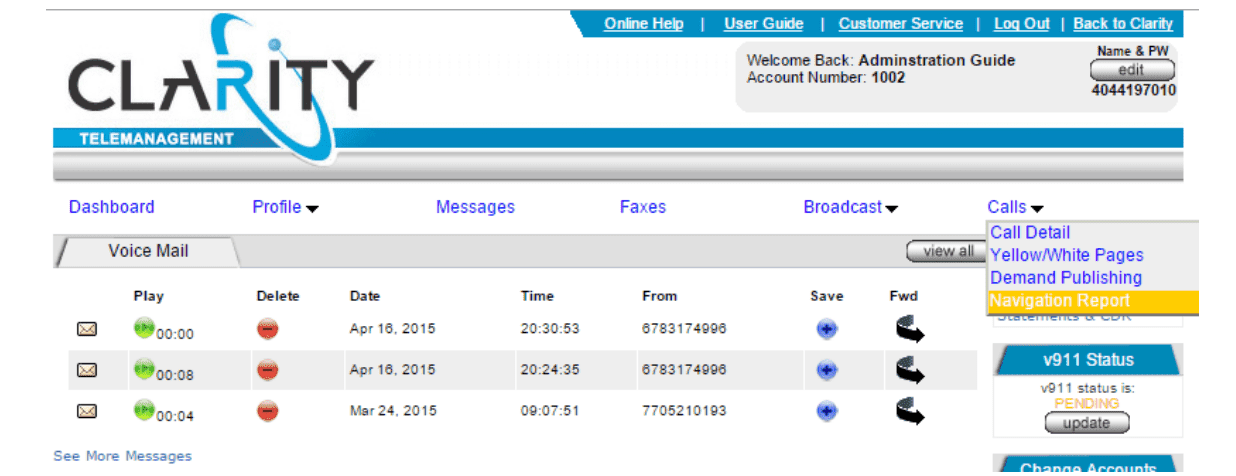Delete the Mar 24, 2015 voicemail
Screen dimensions: 1236x476
coord(267,411)
